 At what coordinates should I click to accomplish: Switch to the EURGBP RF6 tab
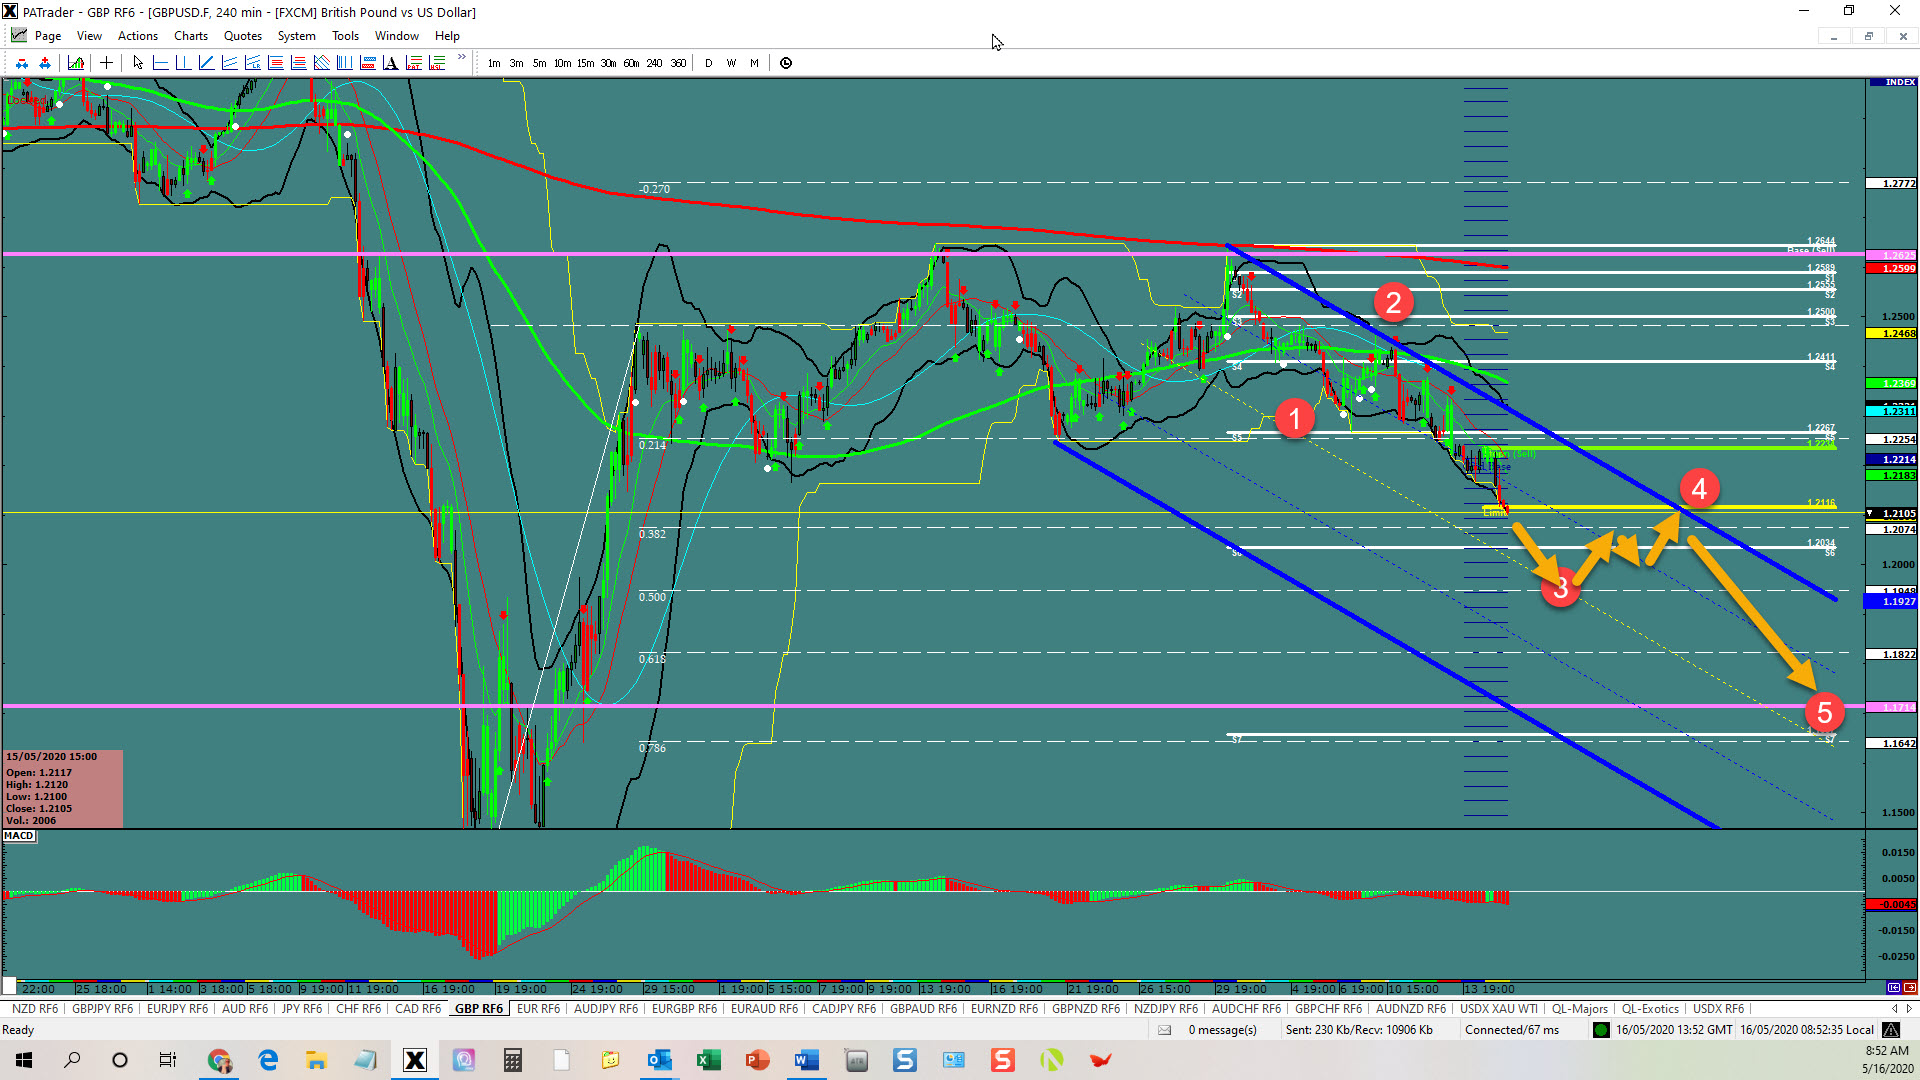(x=685, y=1009)
